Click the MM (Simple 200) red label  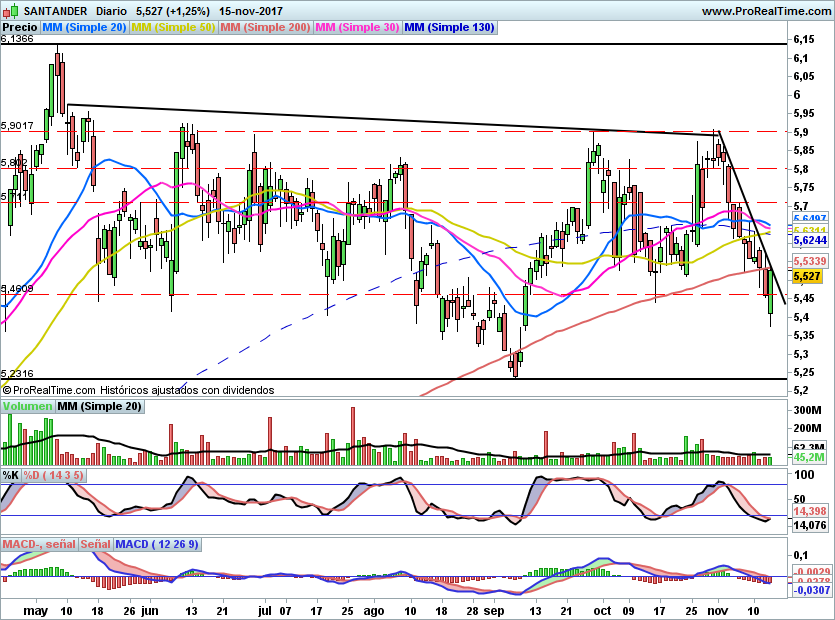pos(265,27)
